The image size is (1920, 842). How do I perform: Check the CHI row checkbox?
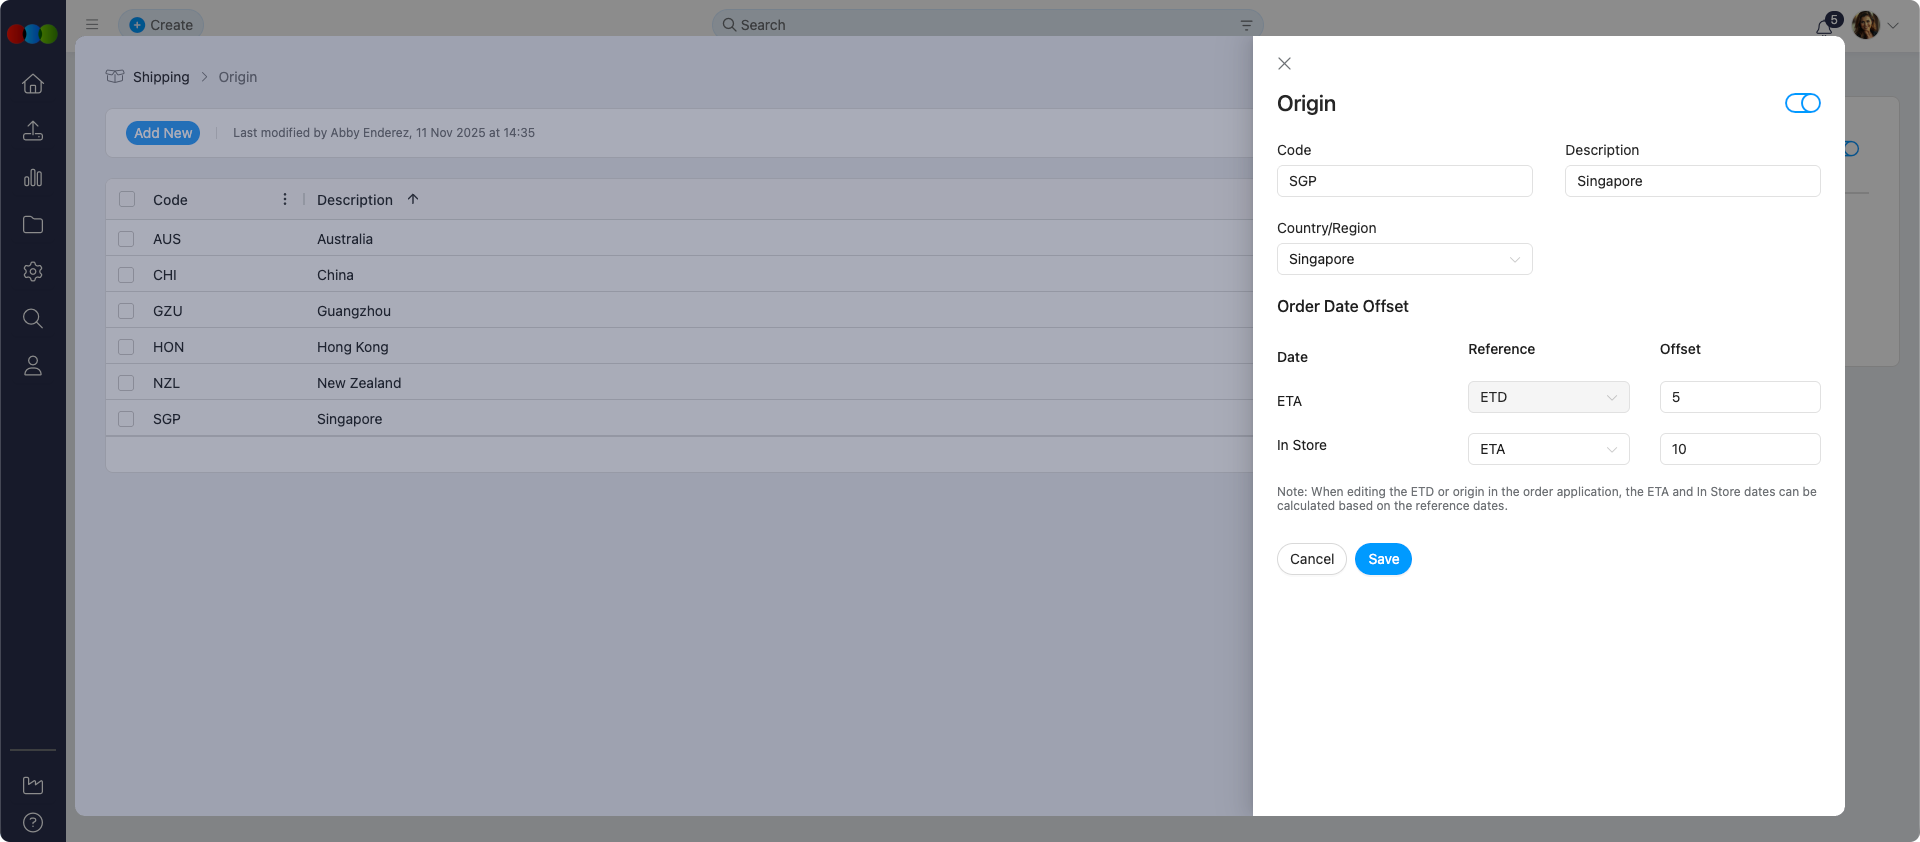126,275
